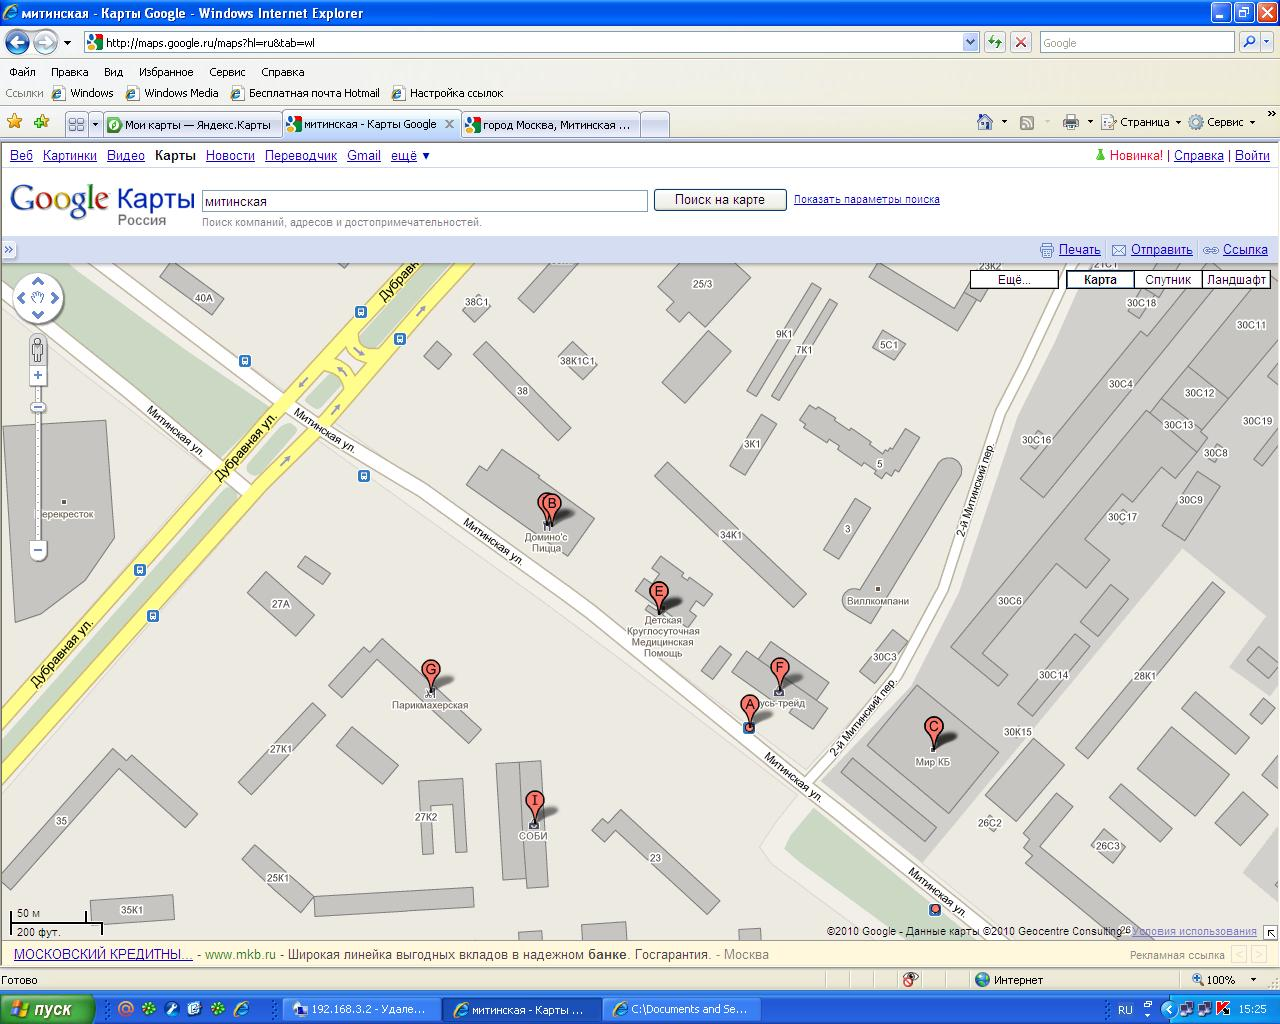Click the map pan control compass
The width and height of the screenshot is (1280, 1024).
click(x=38, y=298)
